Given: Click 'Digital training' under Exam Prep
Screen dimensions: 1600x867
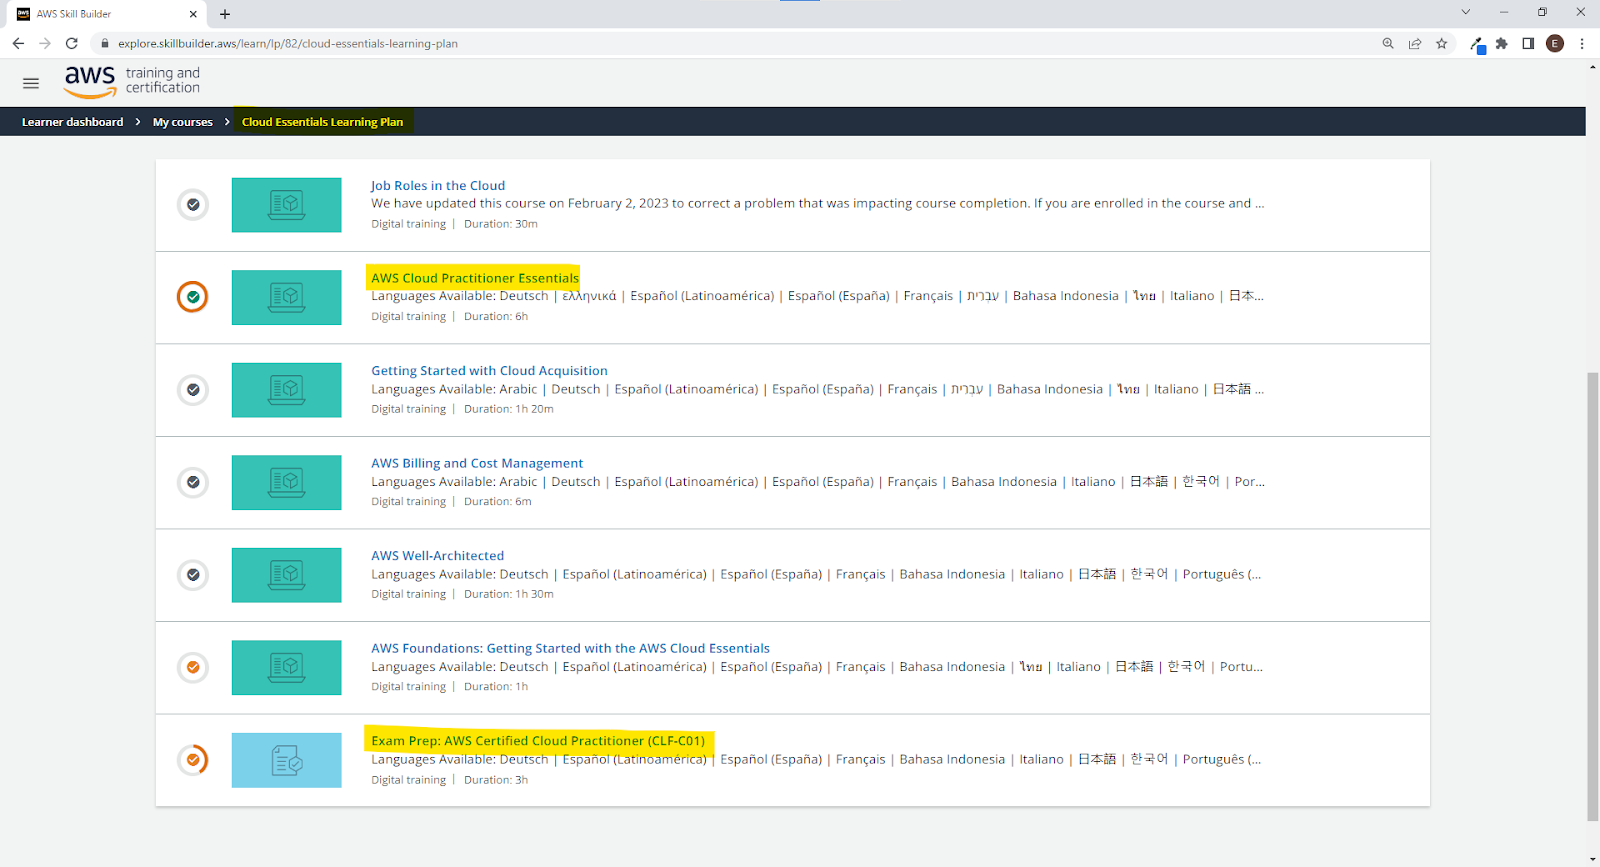Looking at the screenshot, I should pyautogui.click(x=408, y=780).
